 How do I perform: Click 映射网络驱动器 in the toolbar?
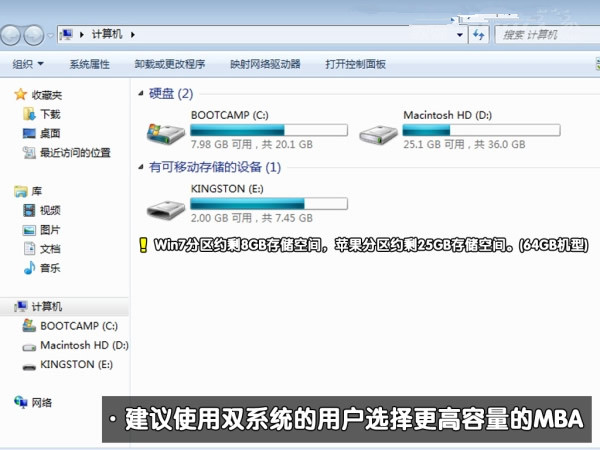265,64
